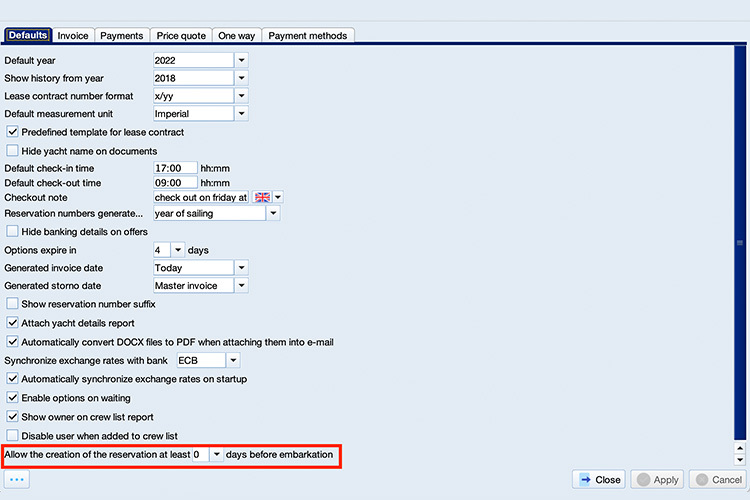Viewport: 750px width, 500px height.
Task: Expand the ECB exchange rate bank dropdown
Action: tap(232, 360)
